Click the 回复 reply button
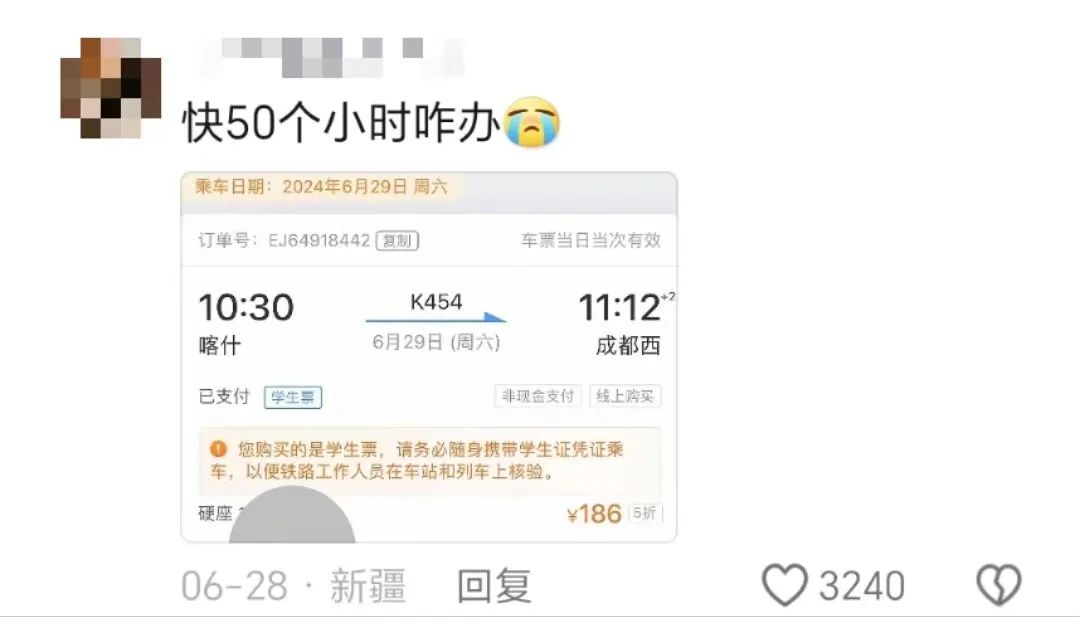 [x=495, y=586]
